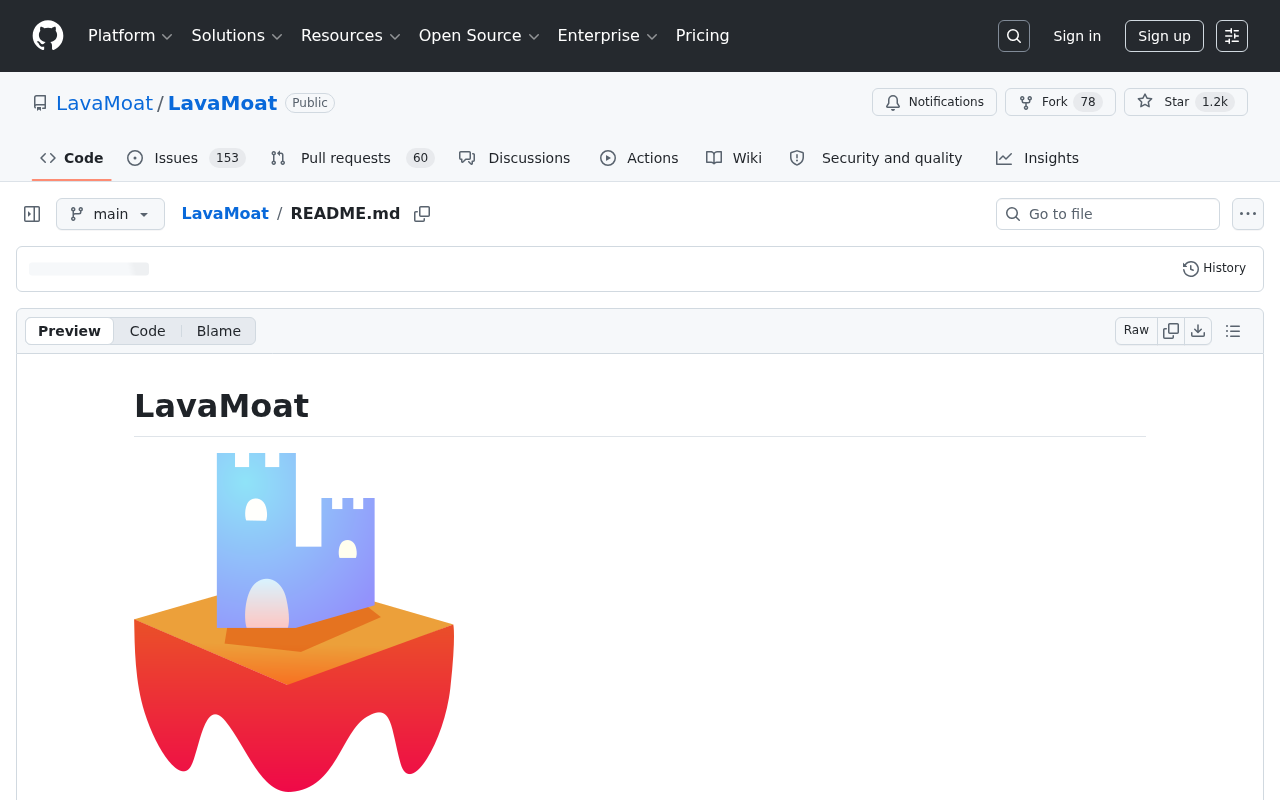Click the LavaMoat castle logo image
The width and height of the screenshot is (1280, 800).
294,622
